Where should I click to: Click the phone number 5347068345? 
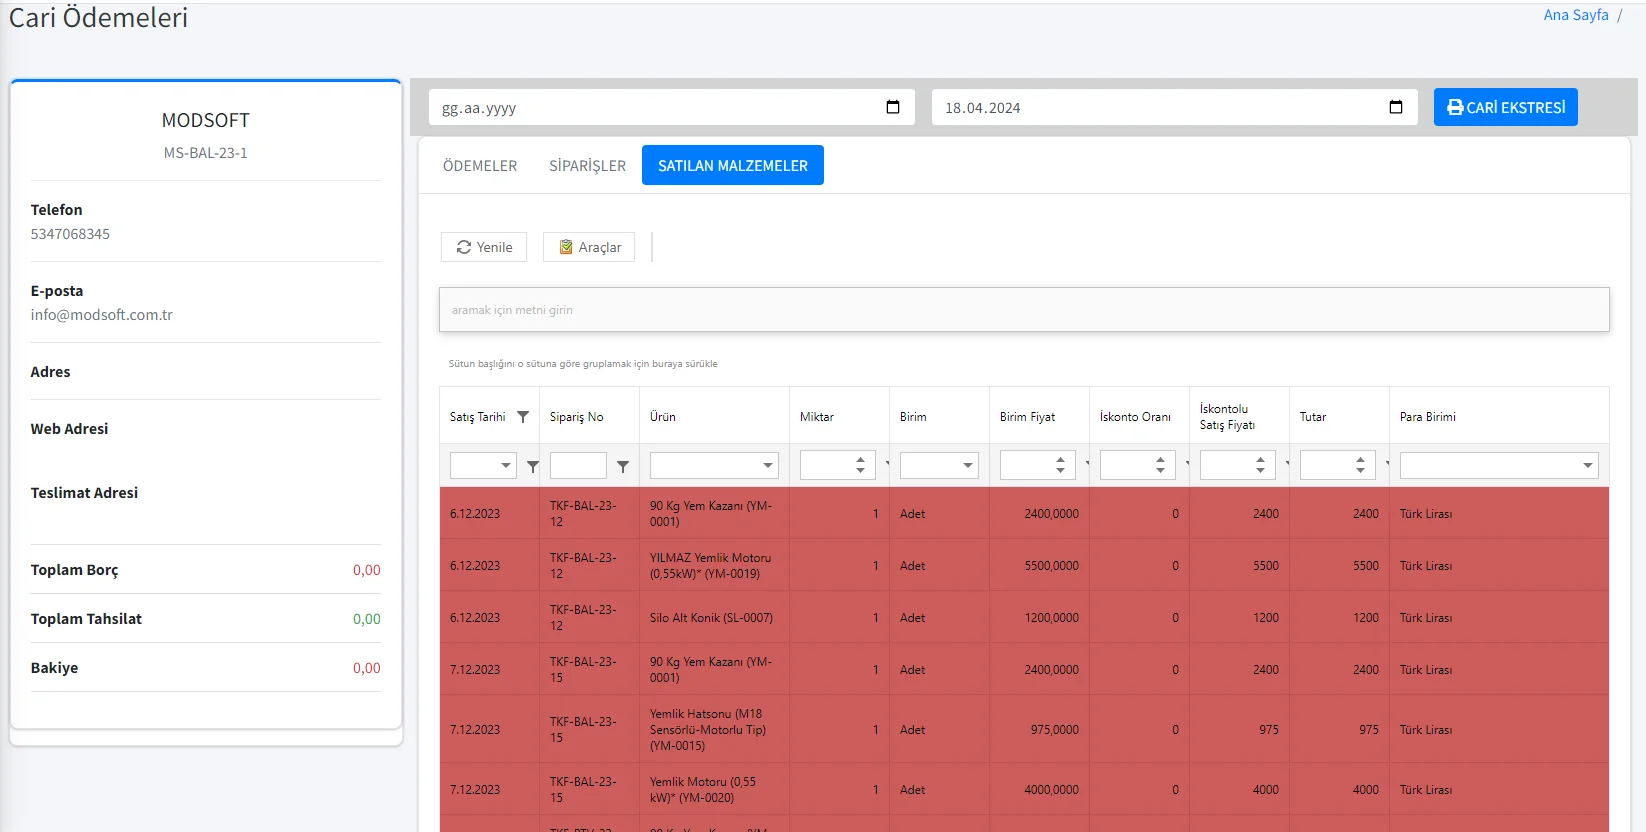coord(70,234)
